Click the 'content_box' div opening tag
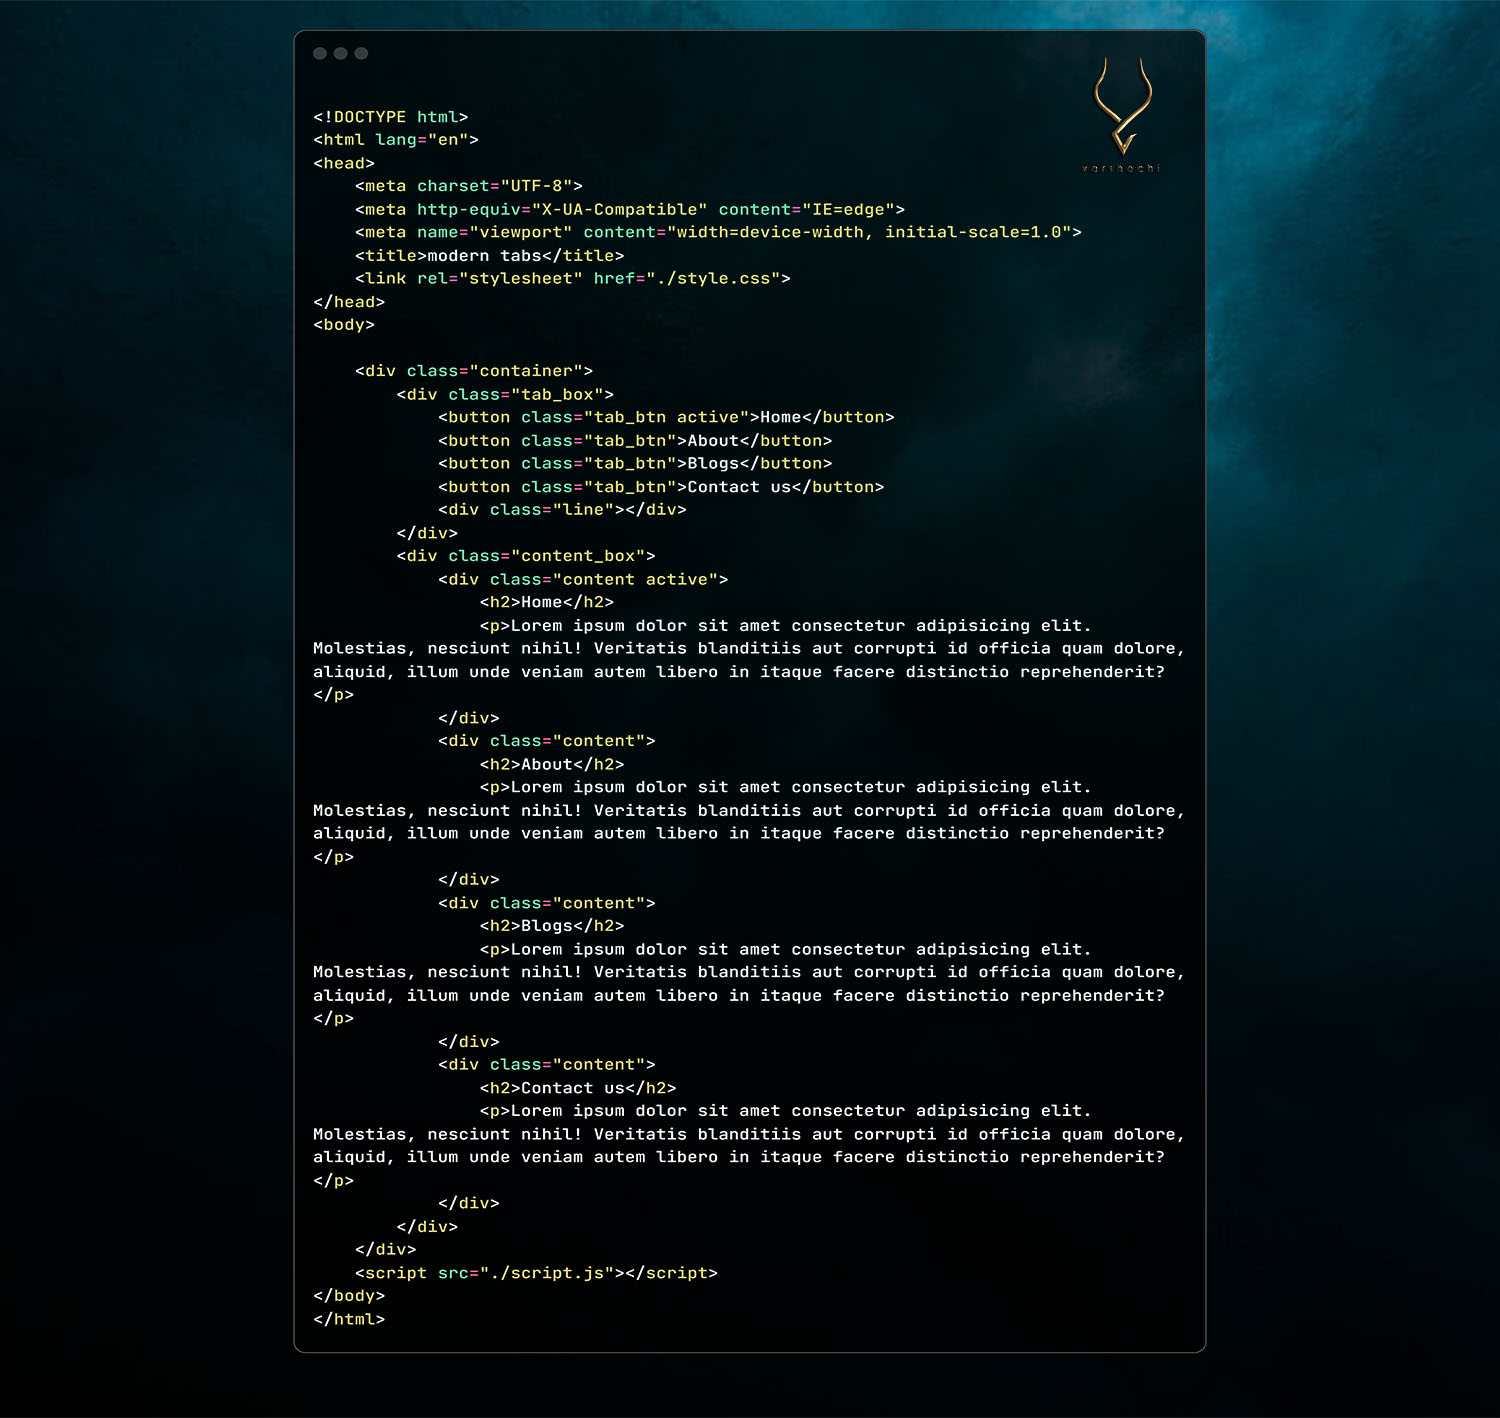The image size is (1500, 1418). (526, 556)
